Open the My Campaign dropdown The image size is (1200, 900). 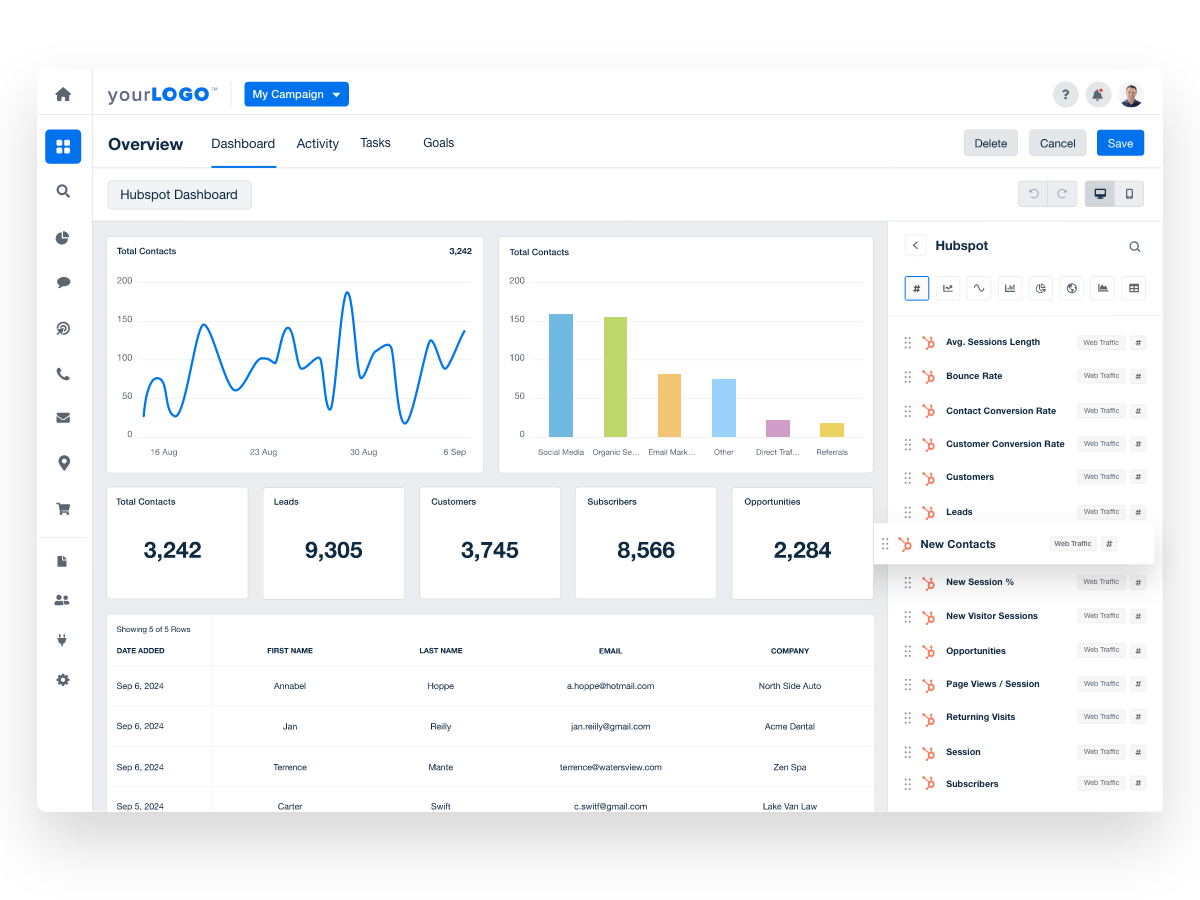point(296,94)
